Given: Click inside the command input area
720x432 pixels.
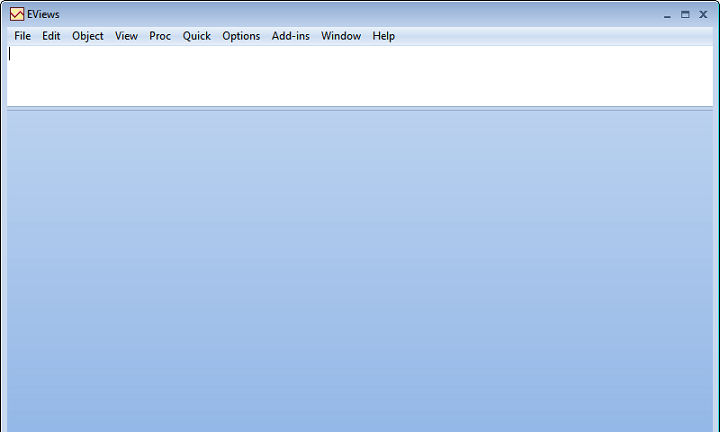Looking at the screenshot, I should 360,76.
